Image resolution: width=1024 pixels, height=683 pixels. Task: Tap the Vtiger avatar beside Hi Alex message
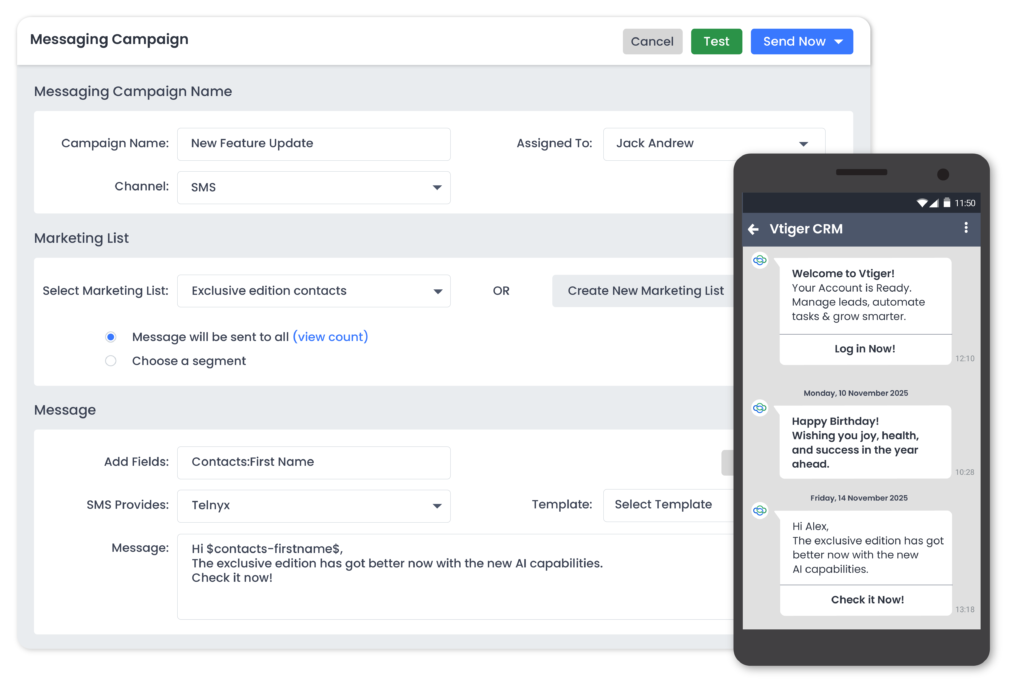point(759,511)
